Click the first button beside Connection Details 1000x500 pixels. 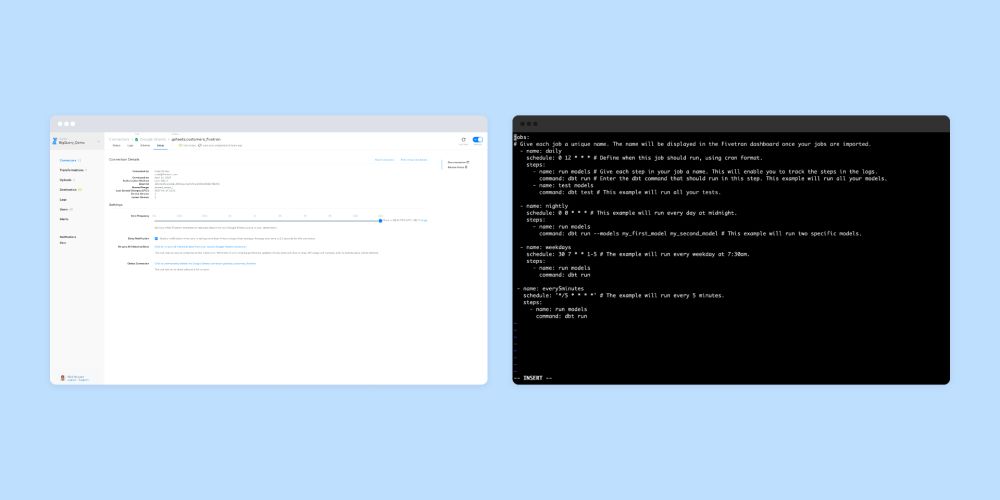point(384,159)
